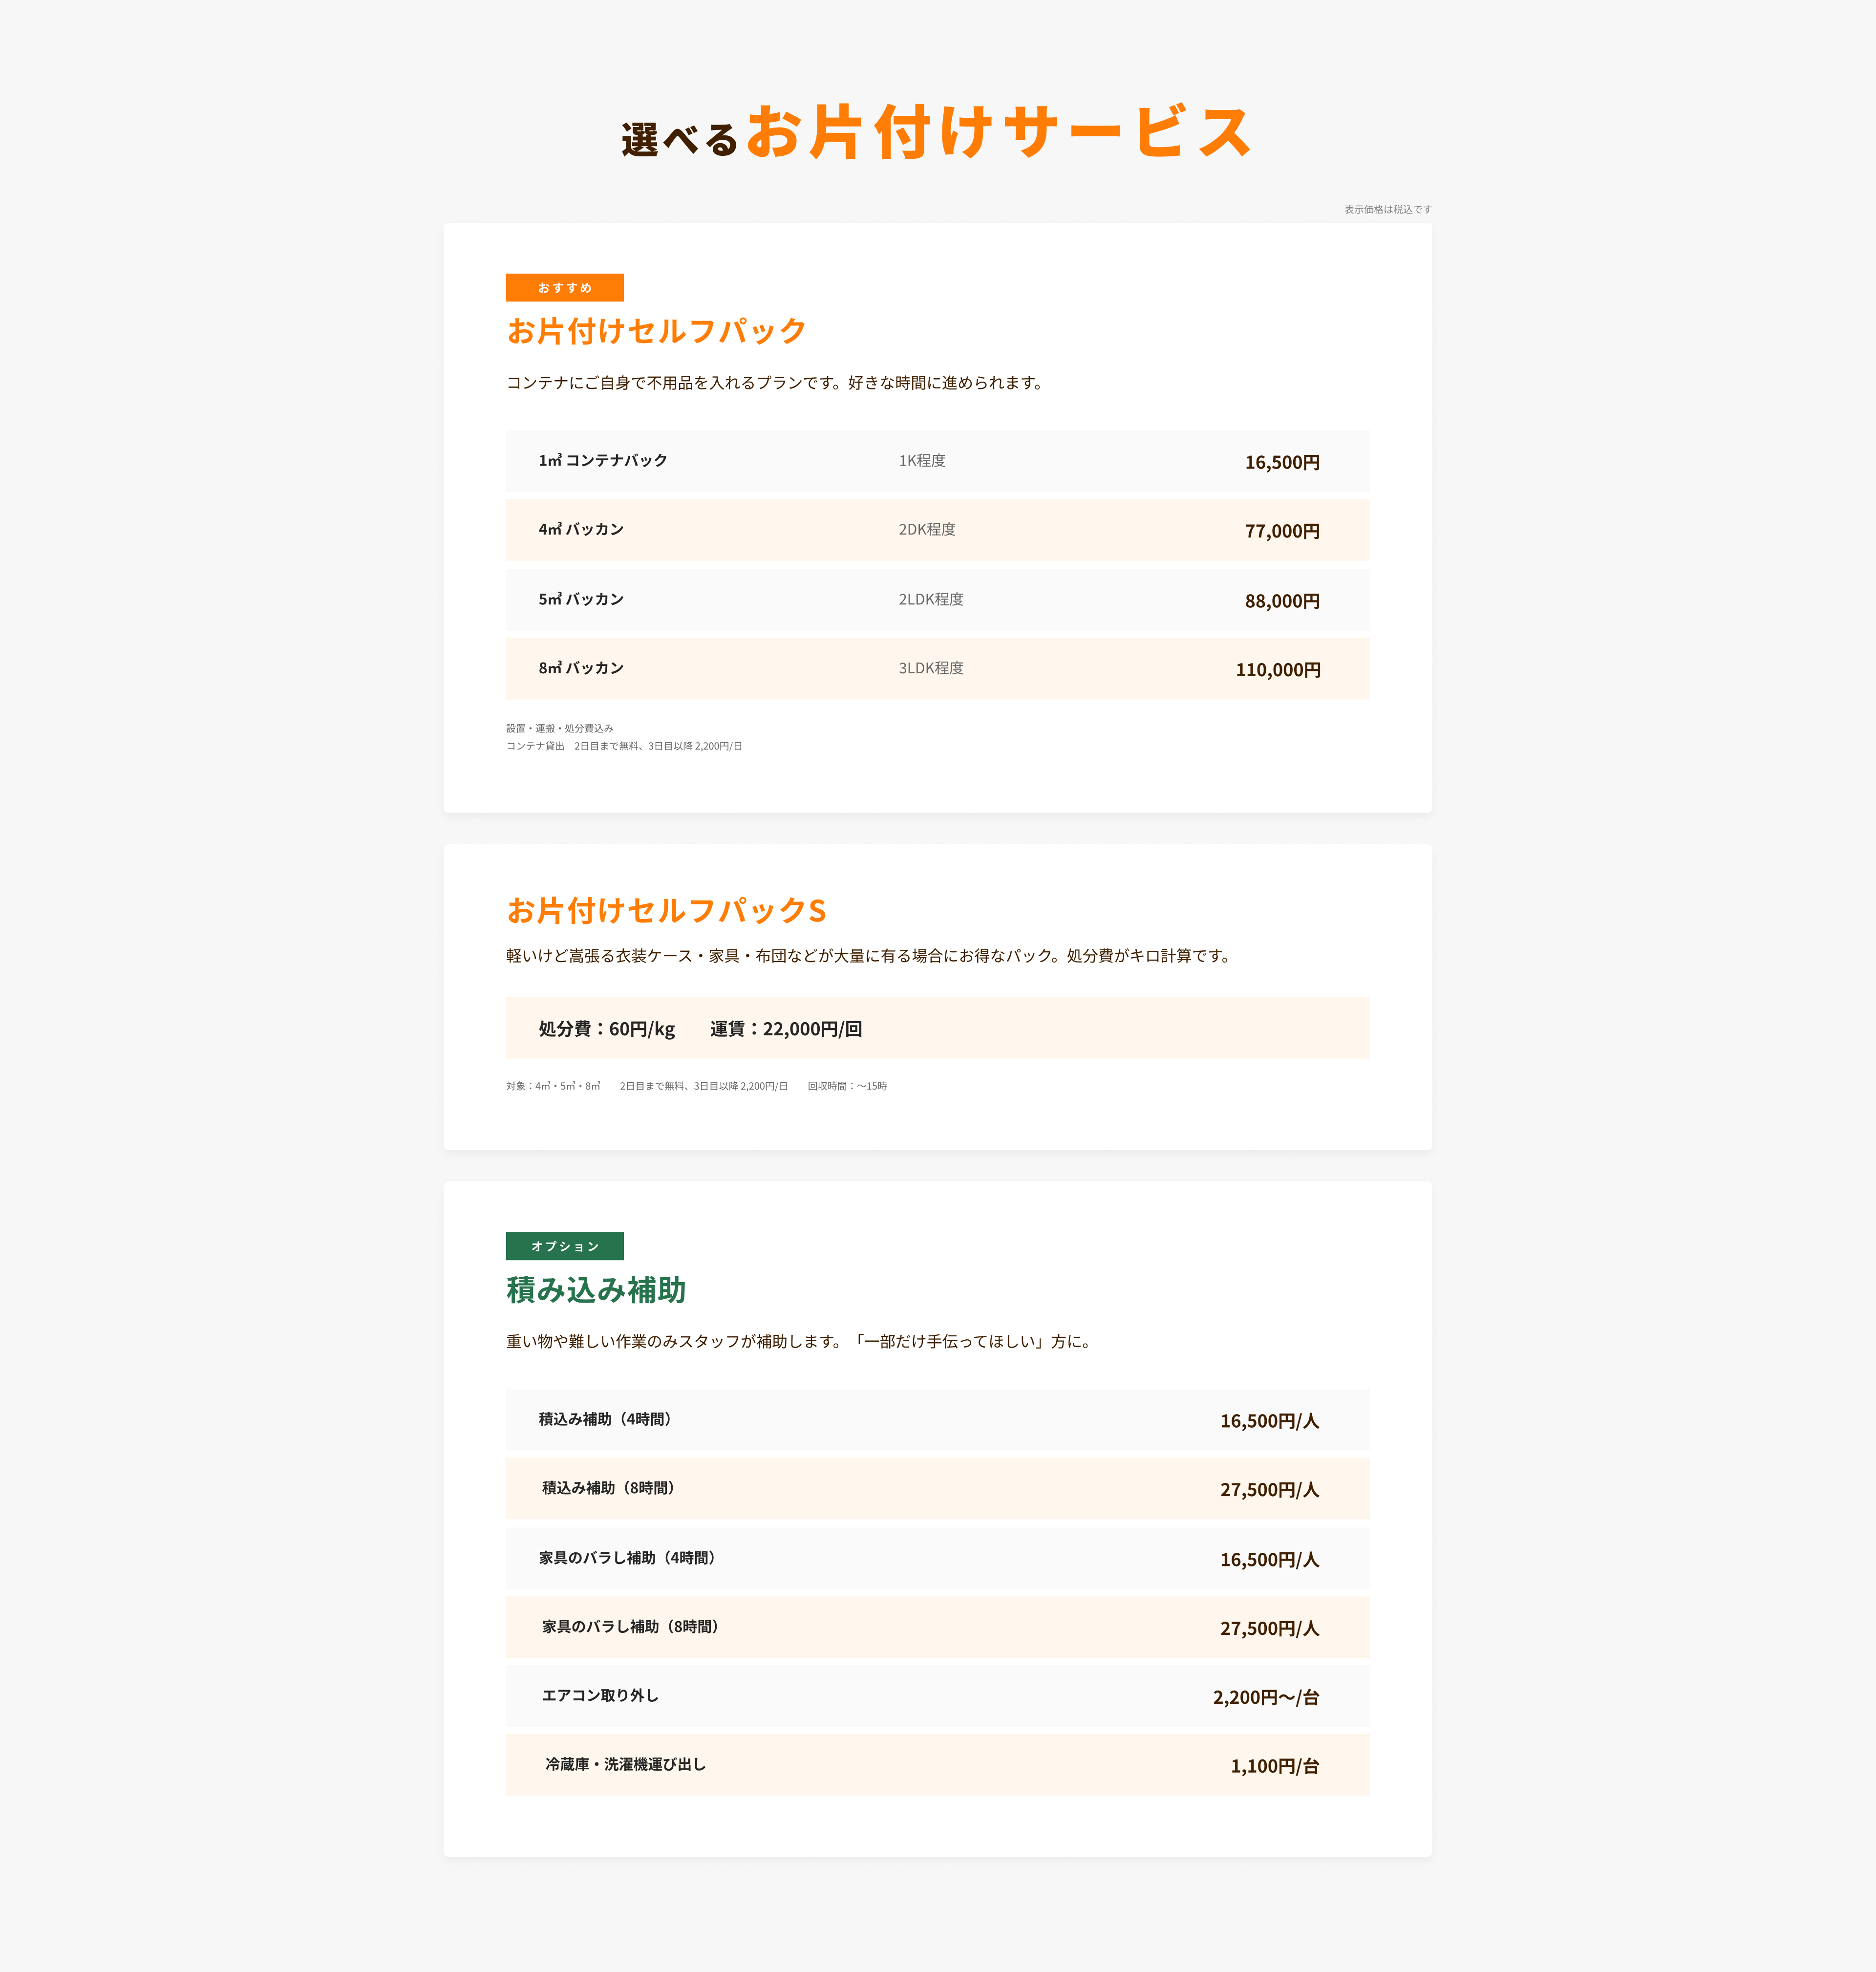Select the 8㎥ バッカン row label
Image resolution: width=1876 pixels, height=1972 pixels.
point(580,668)
